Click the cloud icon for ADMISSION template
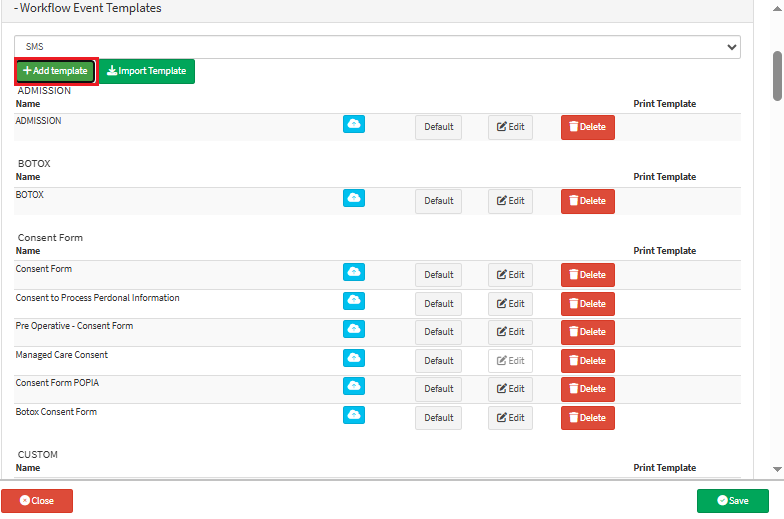The width and height of the screenshot is (784, 519). 354,124
